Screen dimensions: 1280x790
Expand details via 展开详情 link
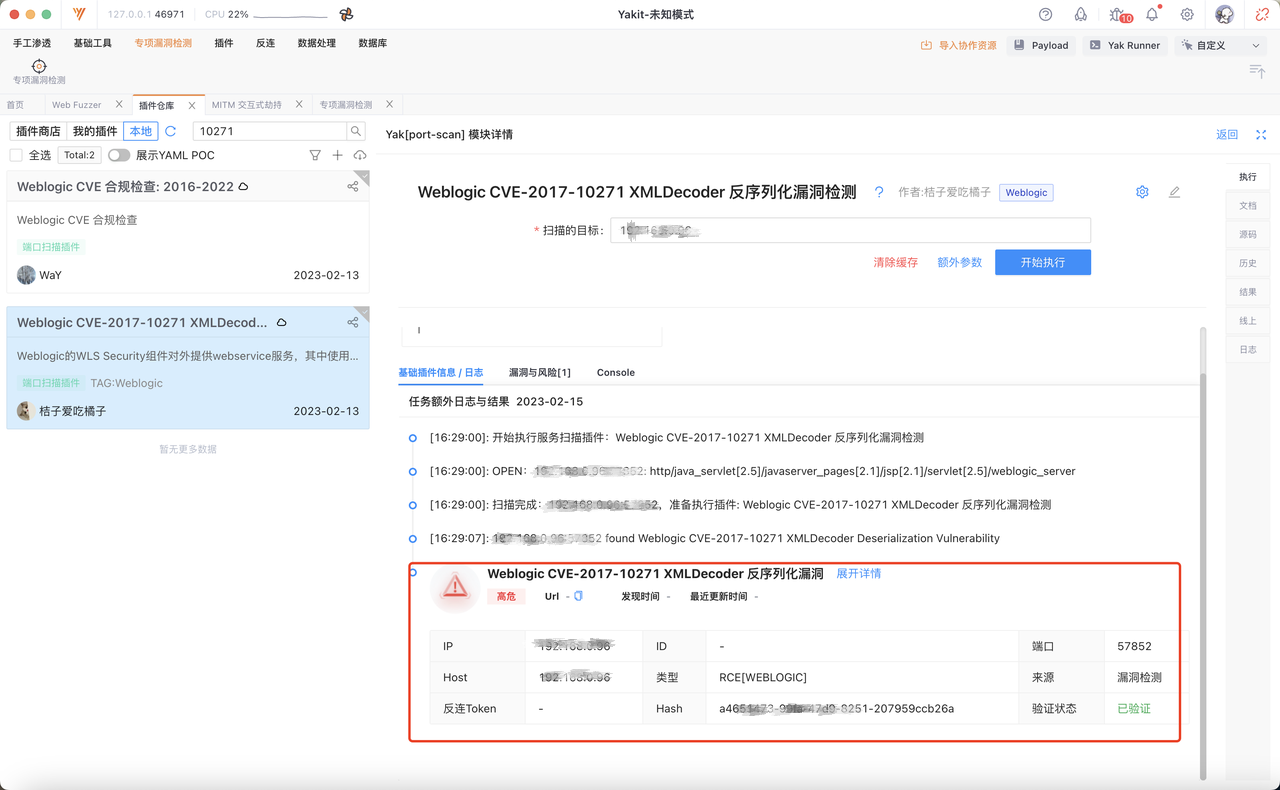coord(859,574)
